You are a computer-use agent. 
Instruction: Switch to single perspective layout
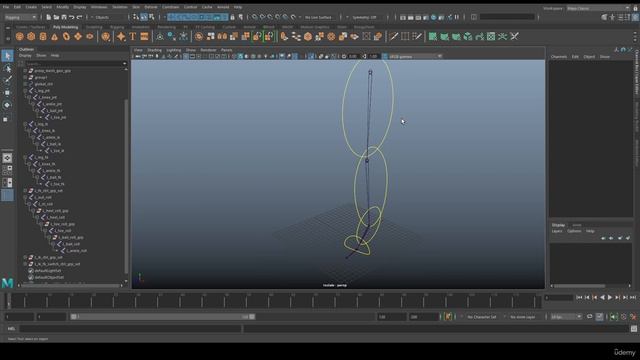(x=7, y=158)
